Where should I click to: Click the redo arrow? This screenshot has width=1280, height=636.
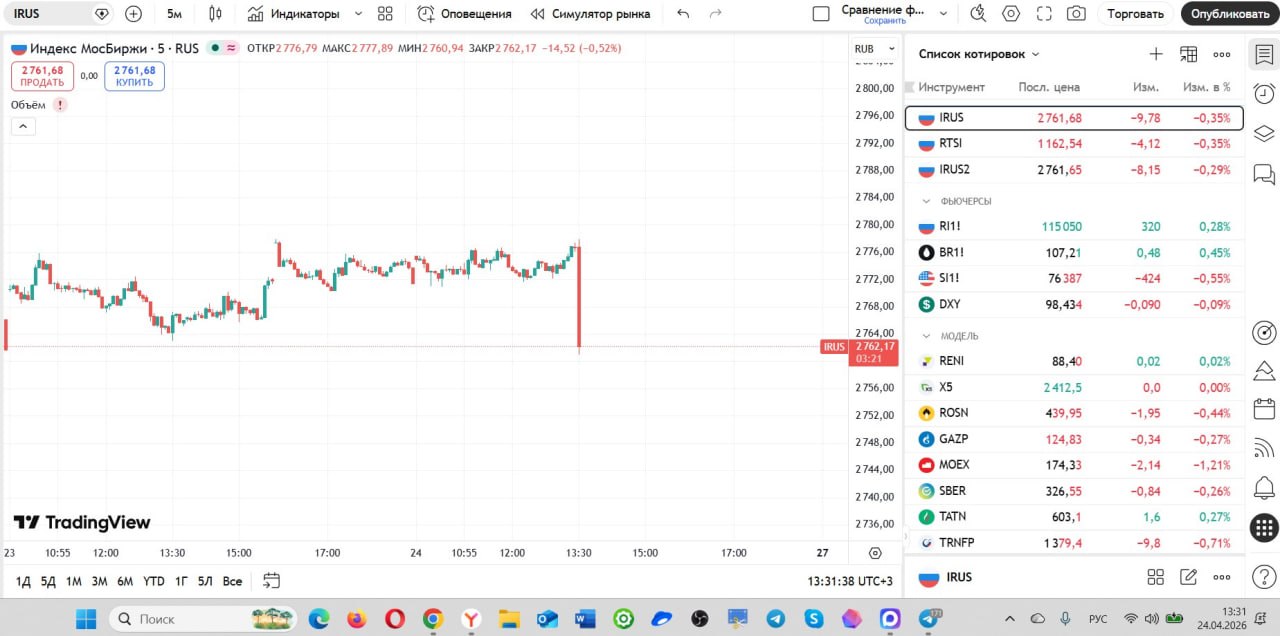pyautogui.click(x=715, y=14)
